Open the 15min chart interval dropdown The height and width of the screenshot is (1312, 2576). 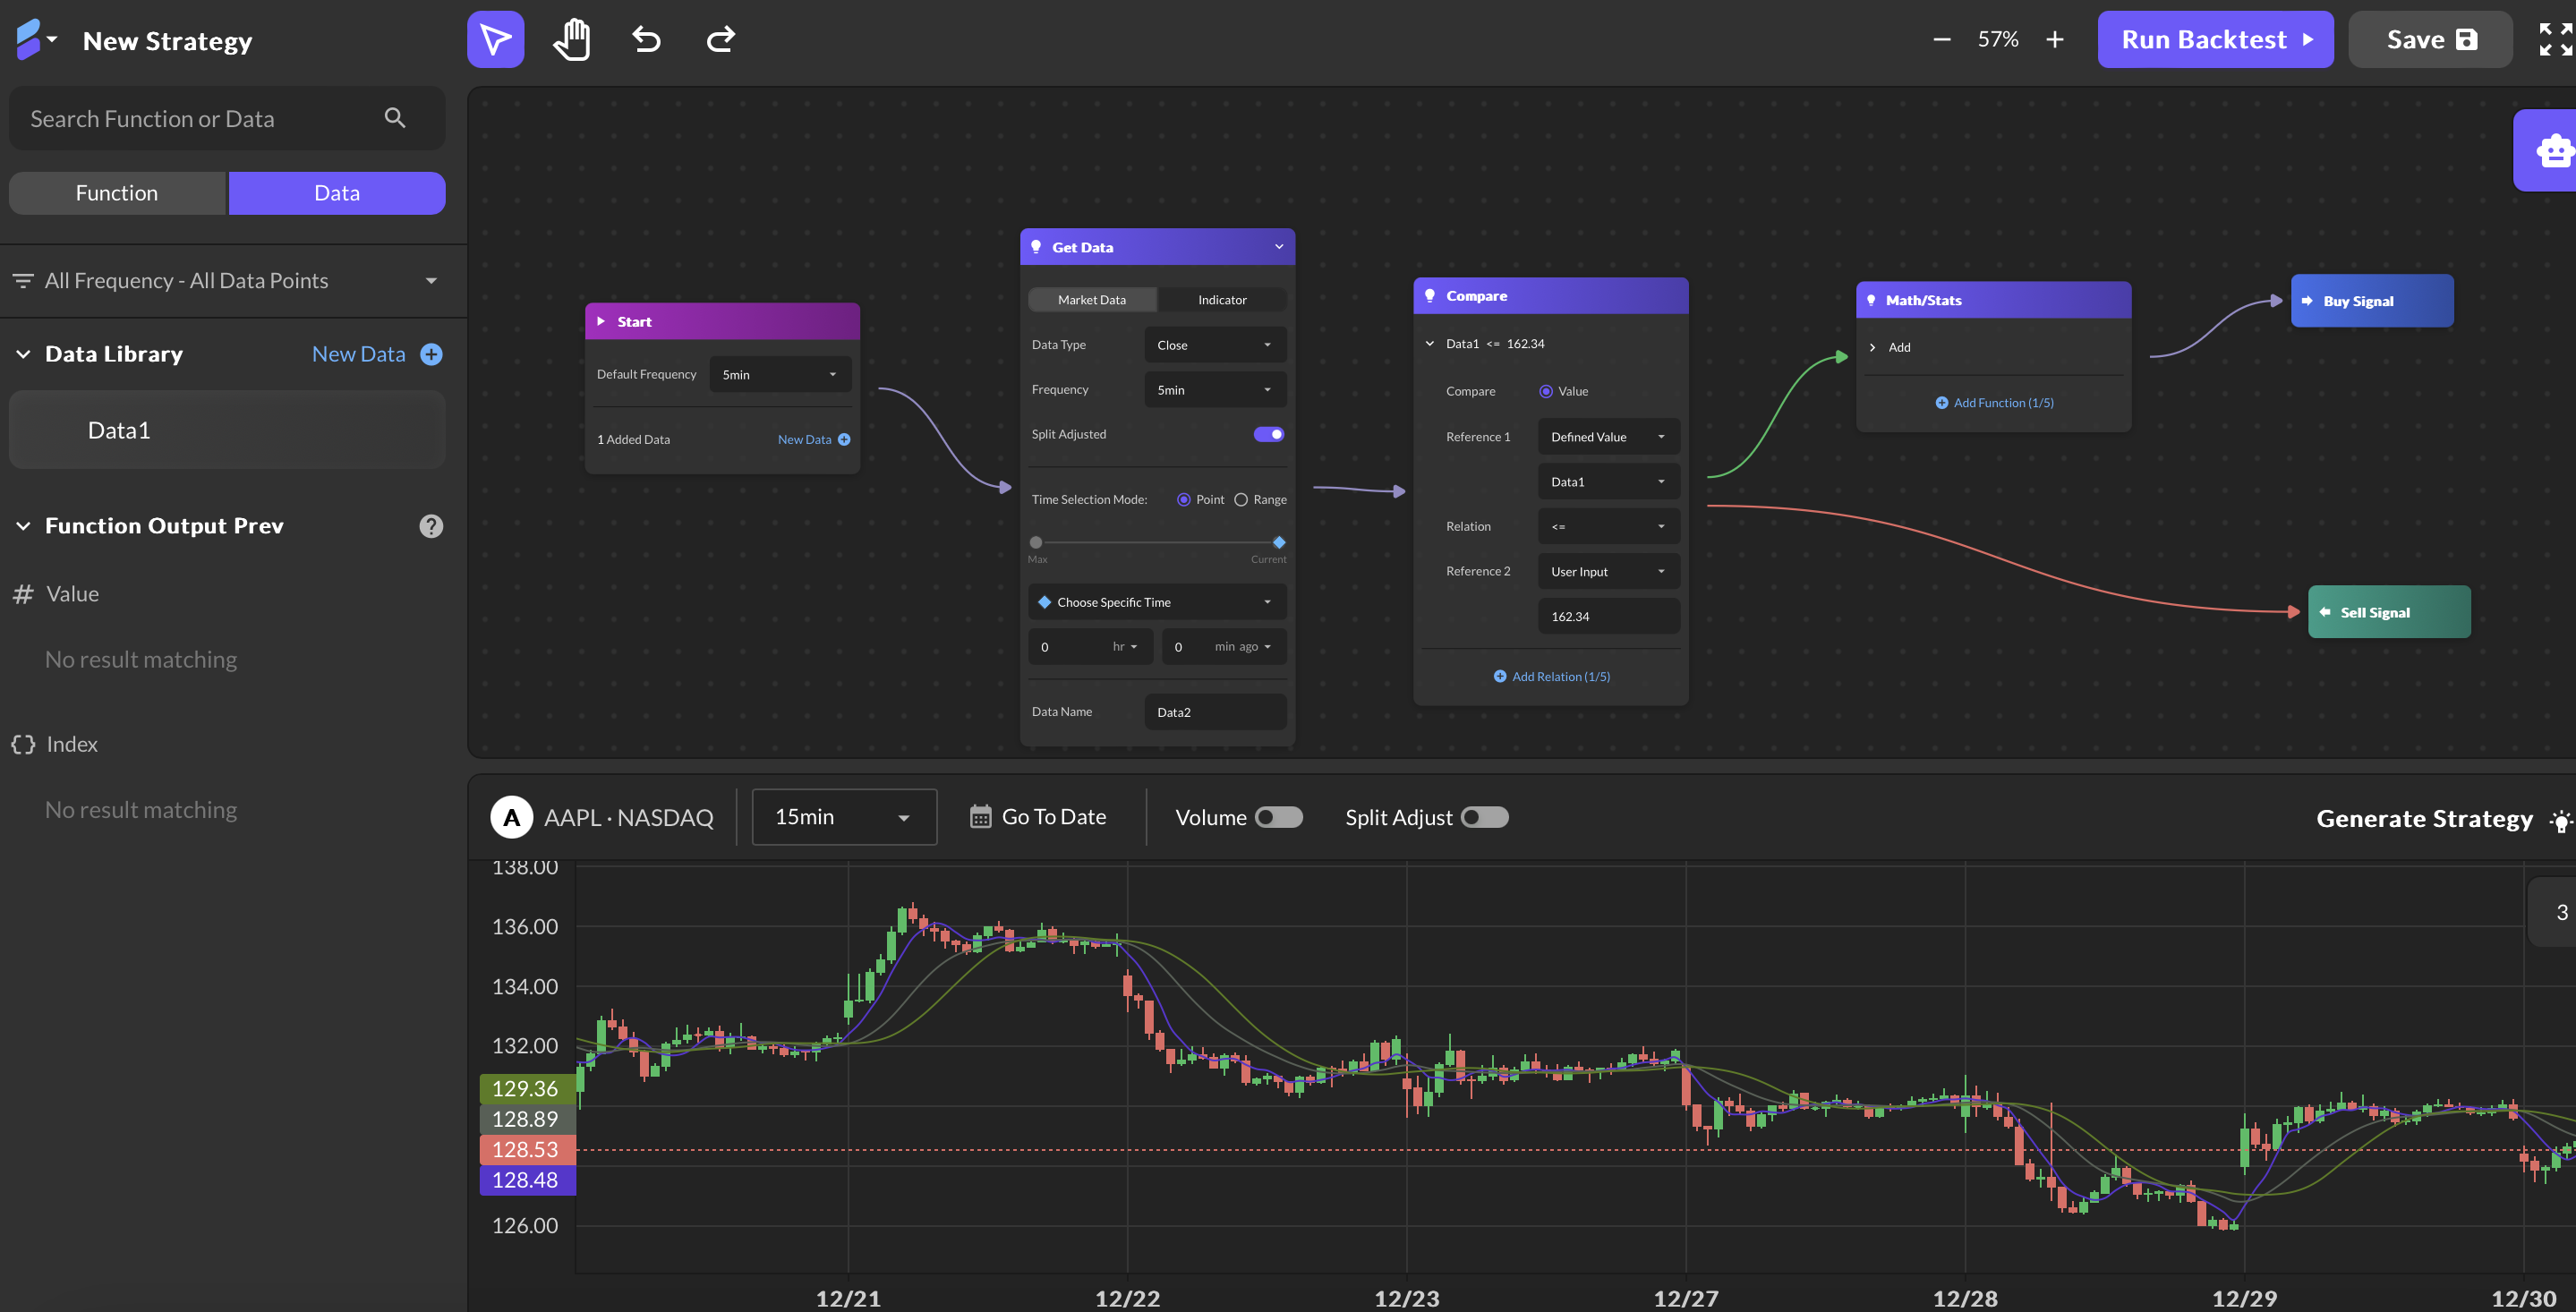(843, 817)
